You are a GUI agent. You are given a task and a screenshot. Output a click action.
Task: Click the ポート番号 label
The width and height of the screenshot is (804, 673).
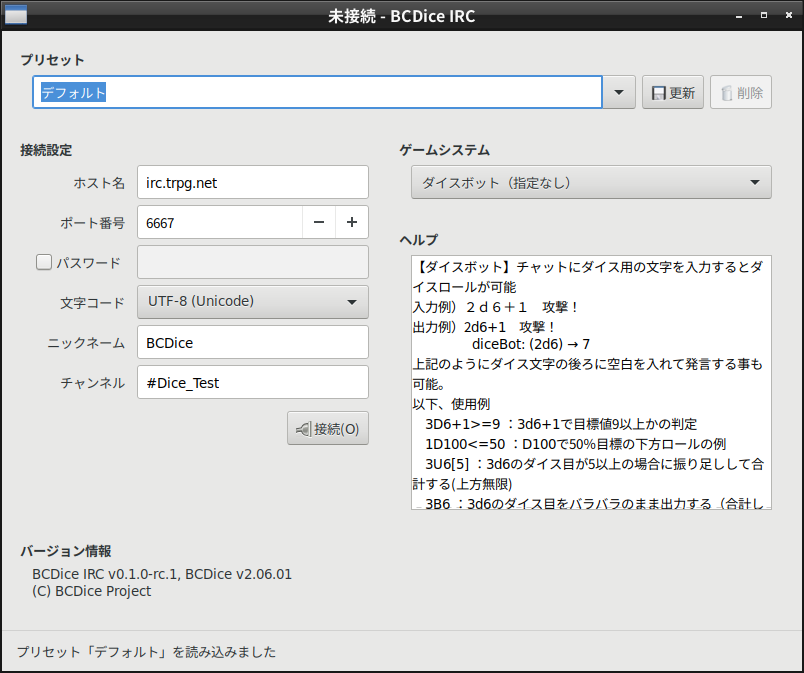click(x=92, y=223)
